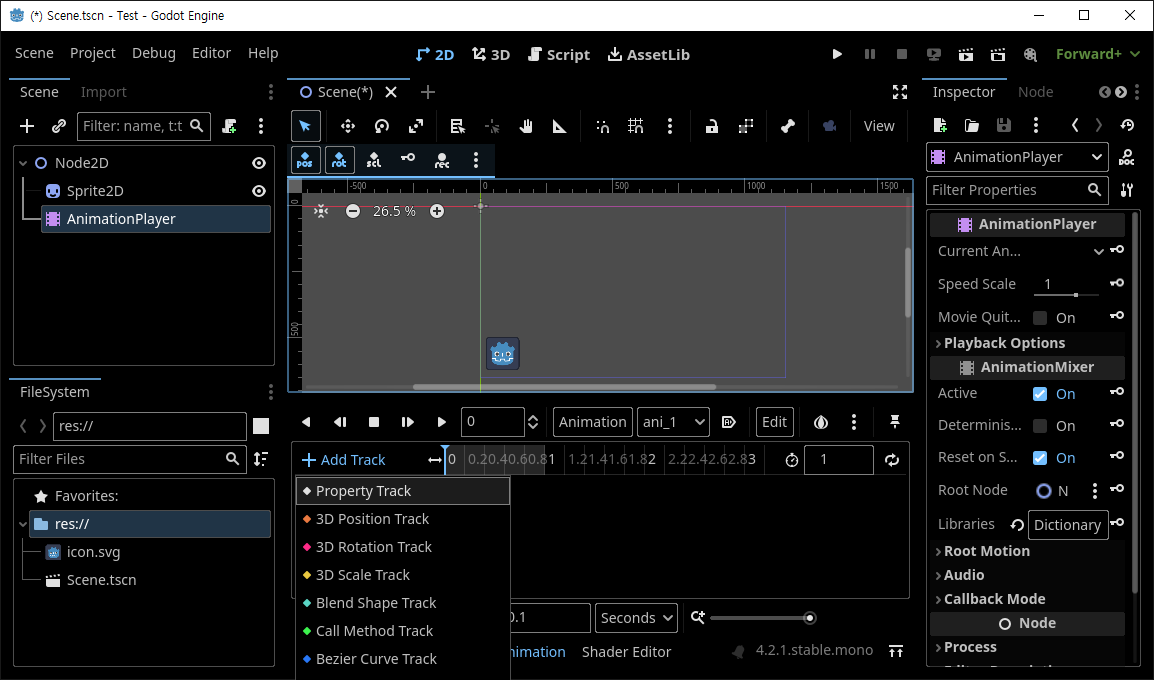Select the Move mode tool

pos(347,126)
